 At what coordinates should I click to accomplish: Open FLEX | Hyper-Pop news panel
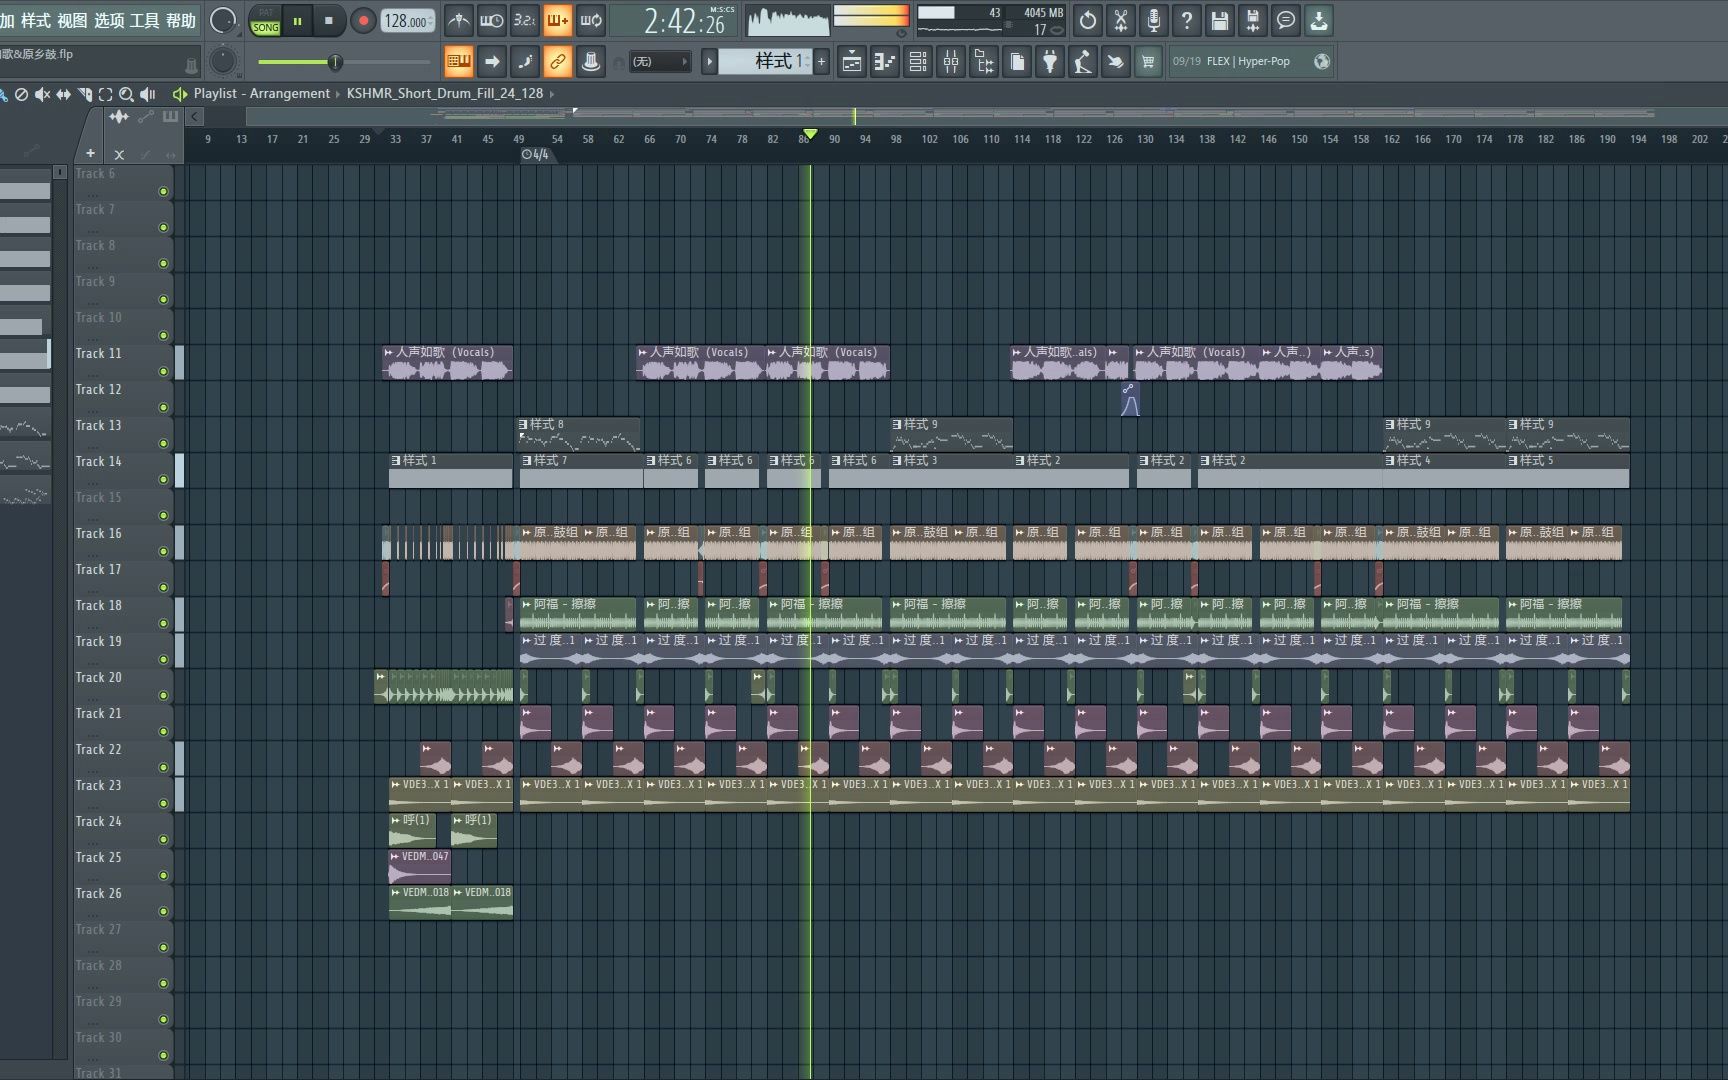[1251, 62]
